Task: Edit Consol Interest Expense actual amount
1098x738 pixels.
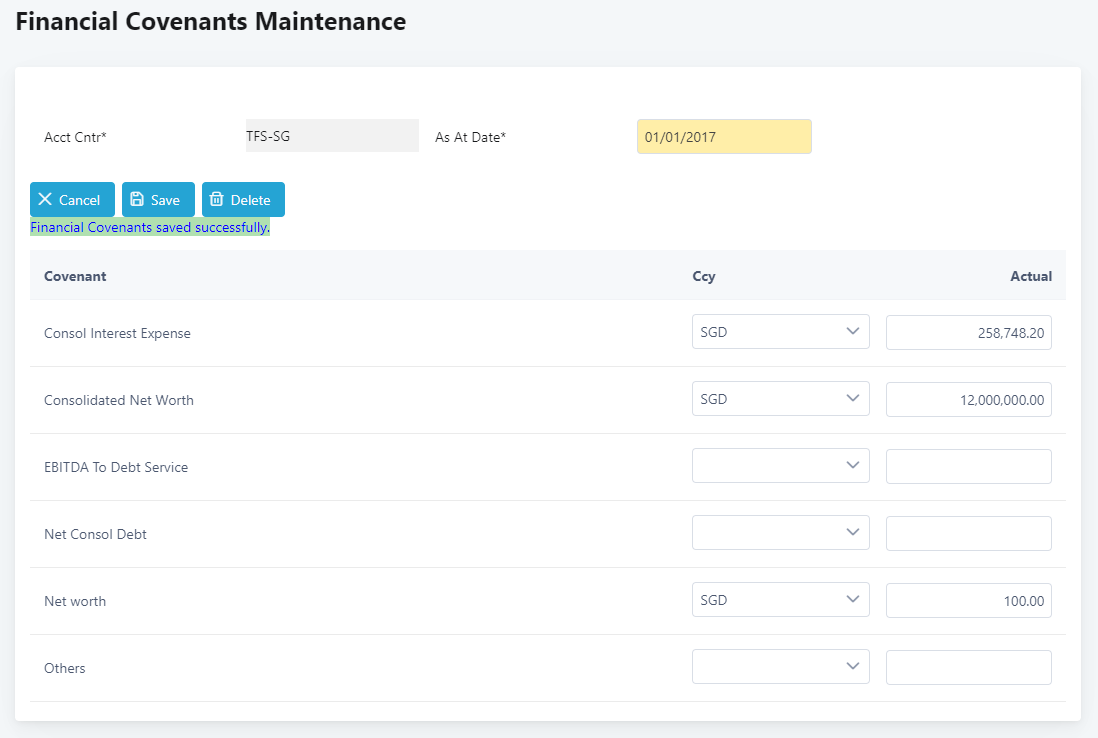Action: click(968, 333)
